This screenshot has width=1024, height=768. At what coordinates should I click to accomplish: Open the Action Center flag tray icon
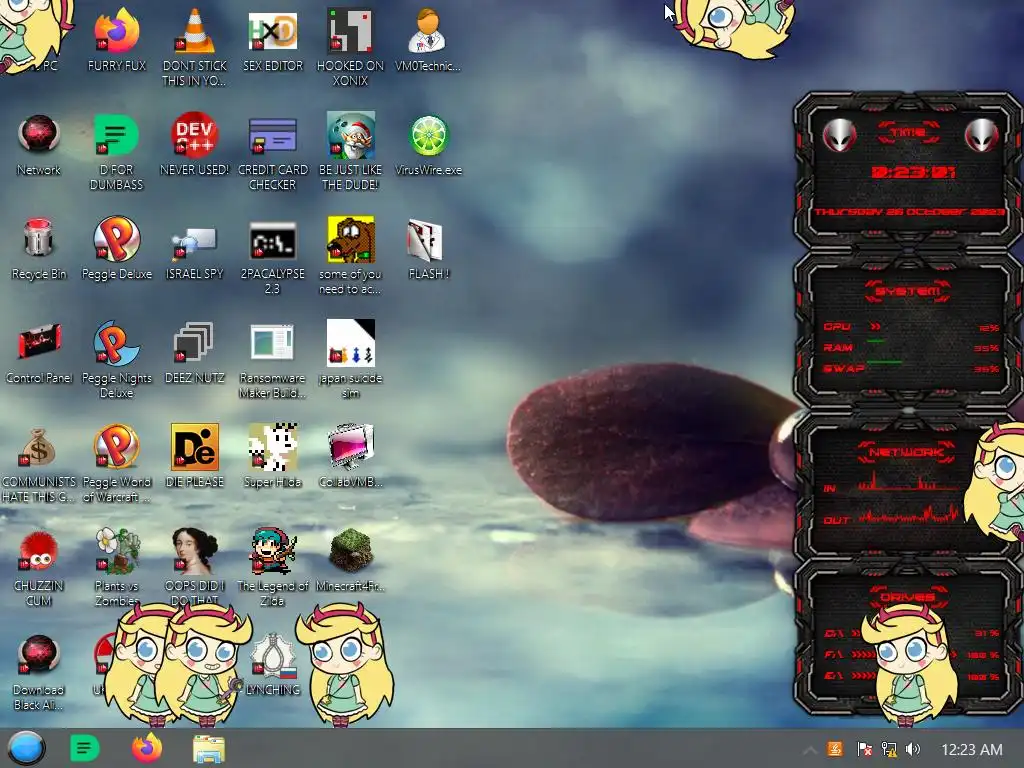pos(864,749)
